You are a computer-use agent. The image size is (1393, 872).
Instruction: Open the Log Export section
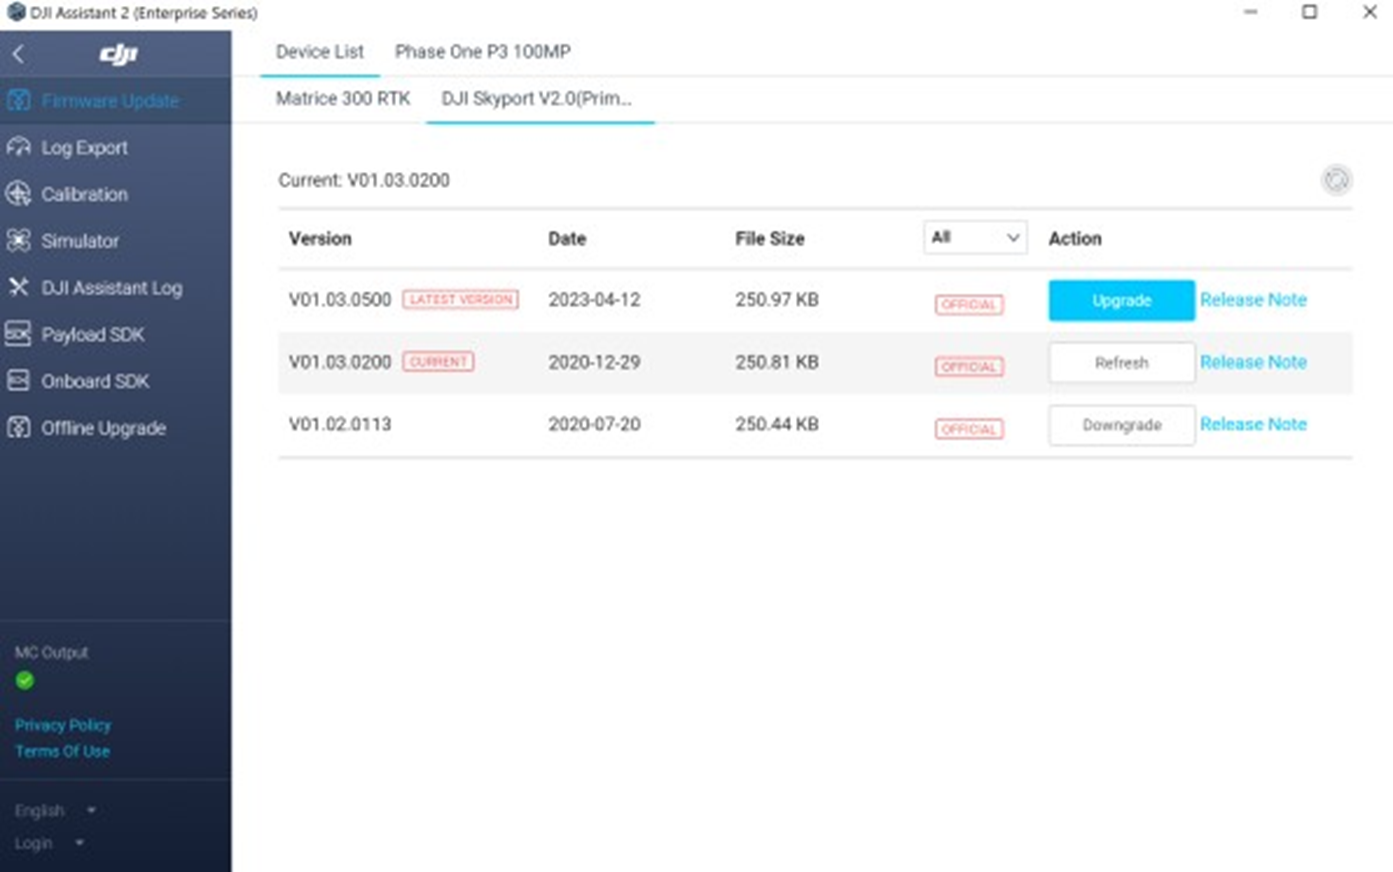(x=115, y=147)
